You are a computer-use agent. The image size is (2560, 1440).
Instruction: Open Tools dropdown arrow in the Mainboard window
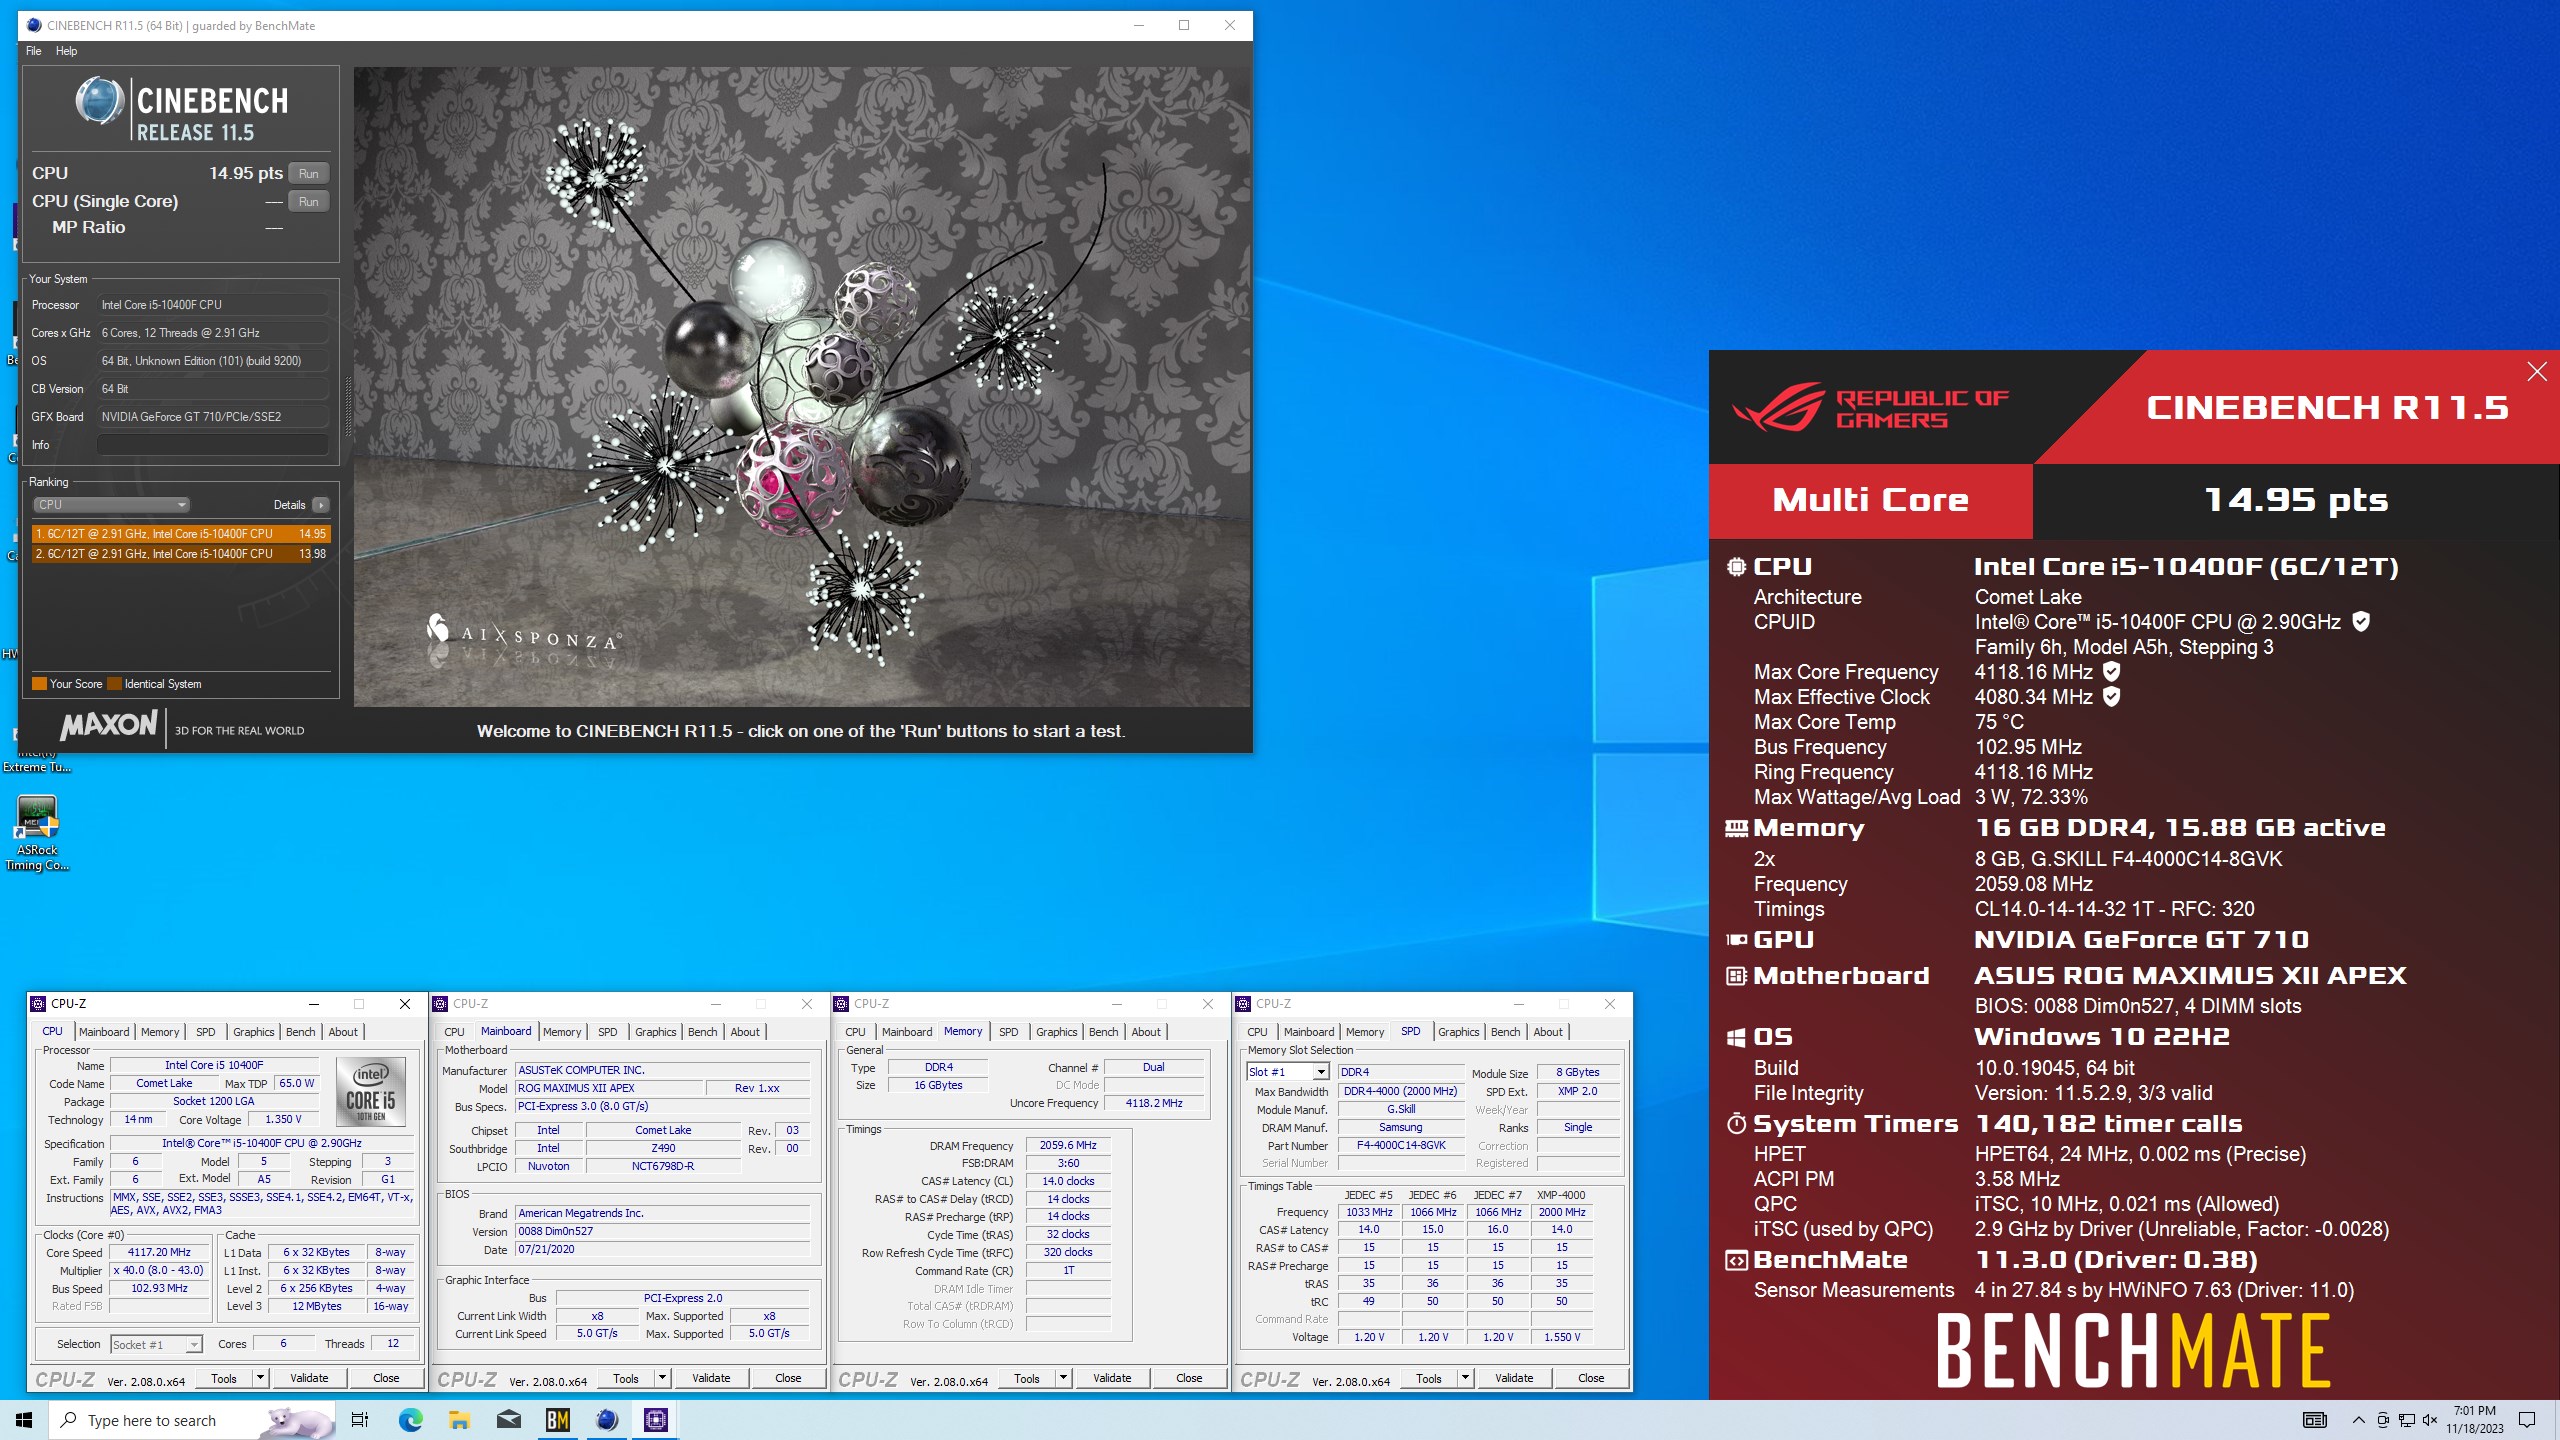662,1378
